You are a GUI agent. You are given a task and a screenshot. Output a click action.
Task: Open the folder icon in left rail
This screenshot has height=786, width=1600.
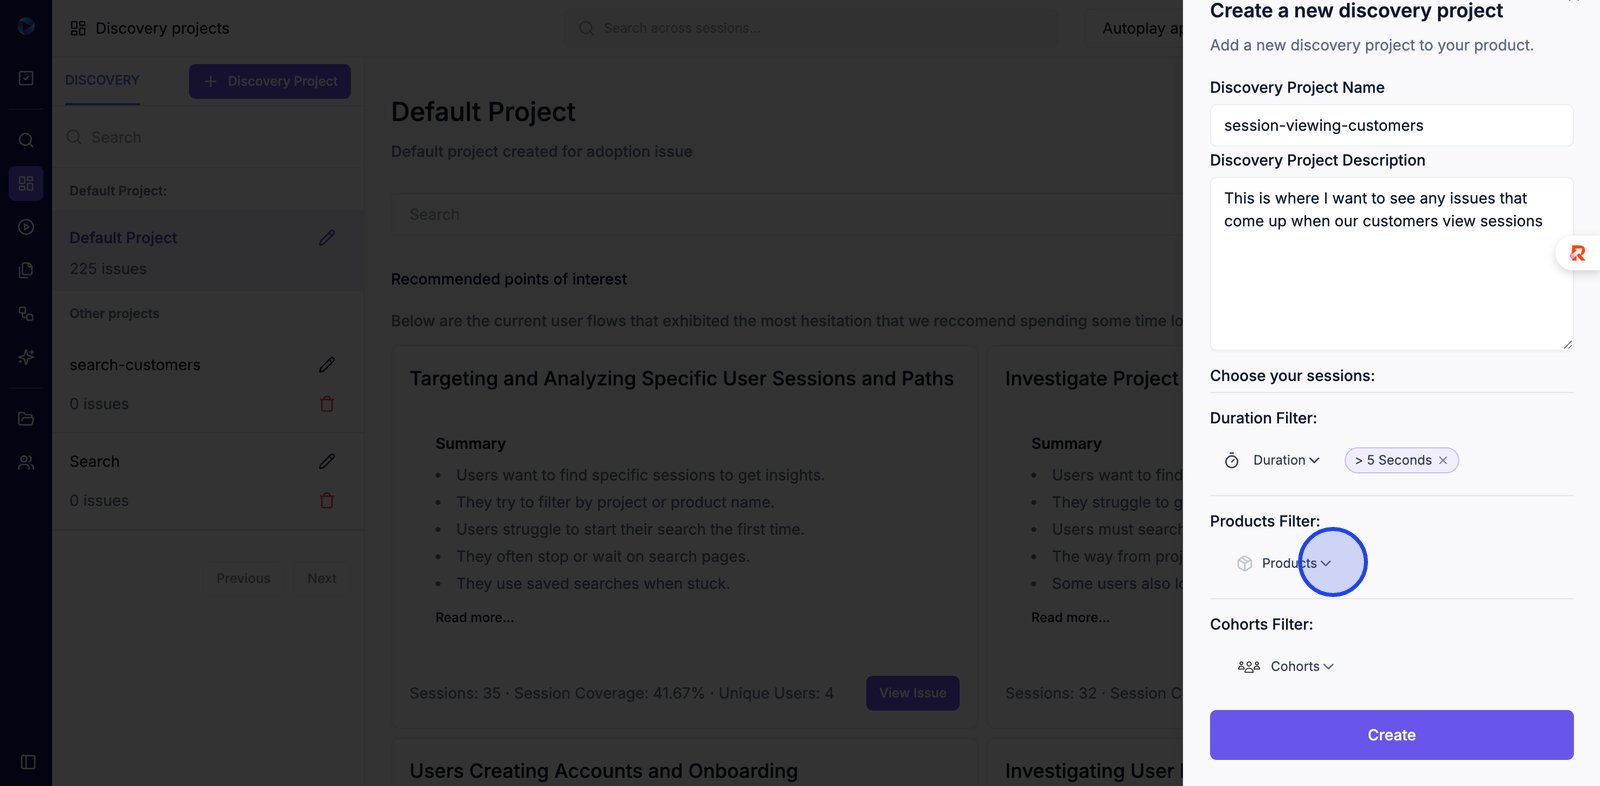[26, 419]
